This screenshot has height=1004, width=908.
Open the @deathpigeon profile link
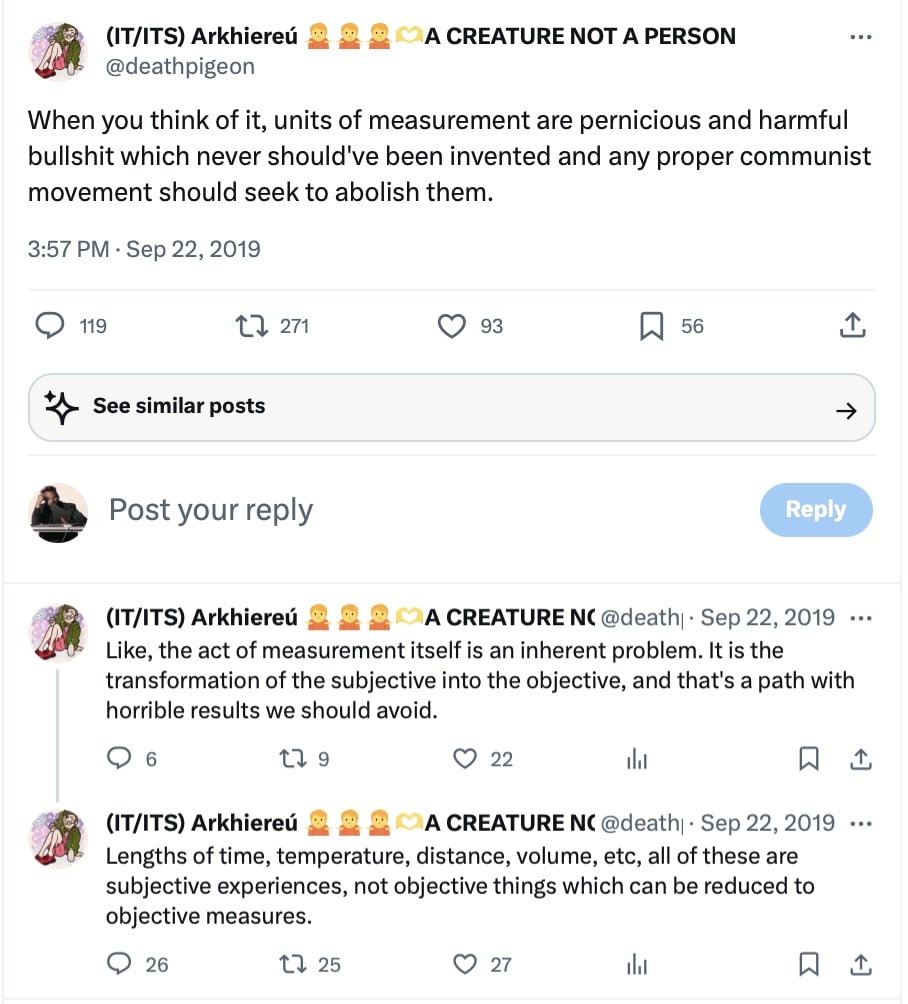coord(180,66)
